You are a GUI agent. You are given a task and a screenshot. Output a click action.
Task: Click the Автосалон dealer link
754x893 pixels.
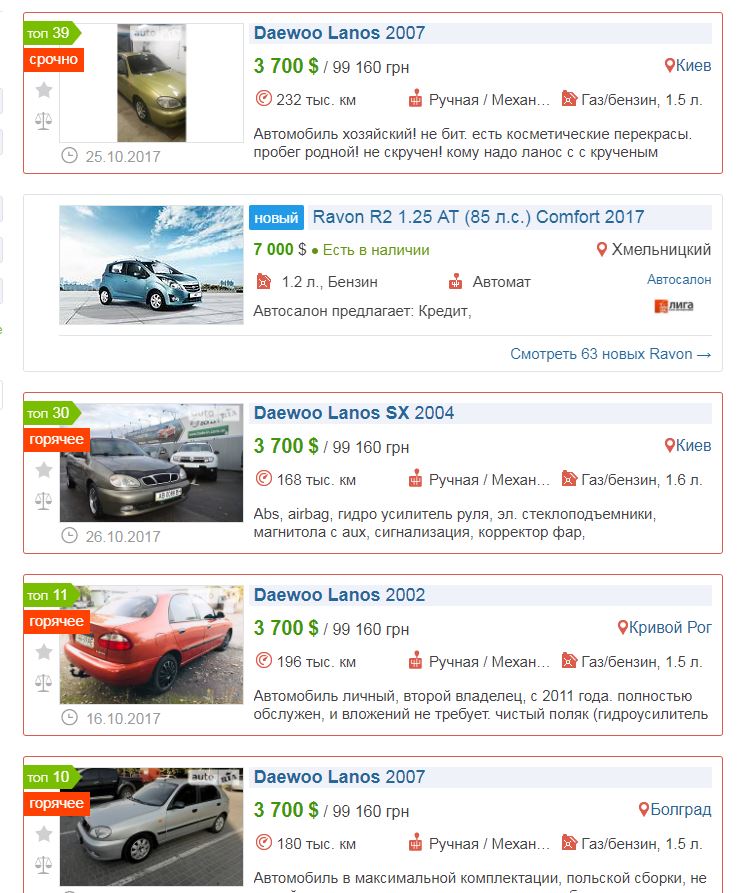tap(679, 279)
